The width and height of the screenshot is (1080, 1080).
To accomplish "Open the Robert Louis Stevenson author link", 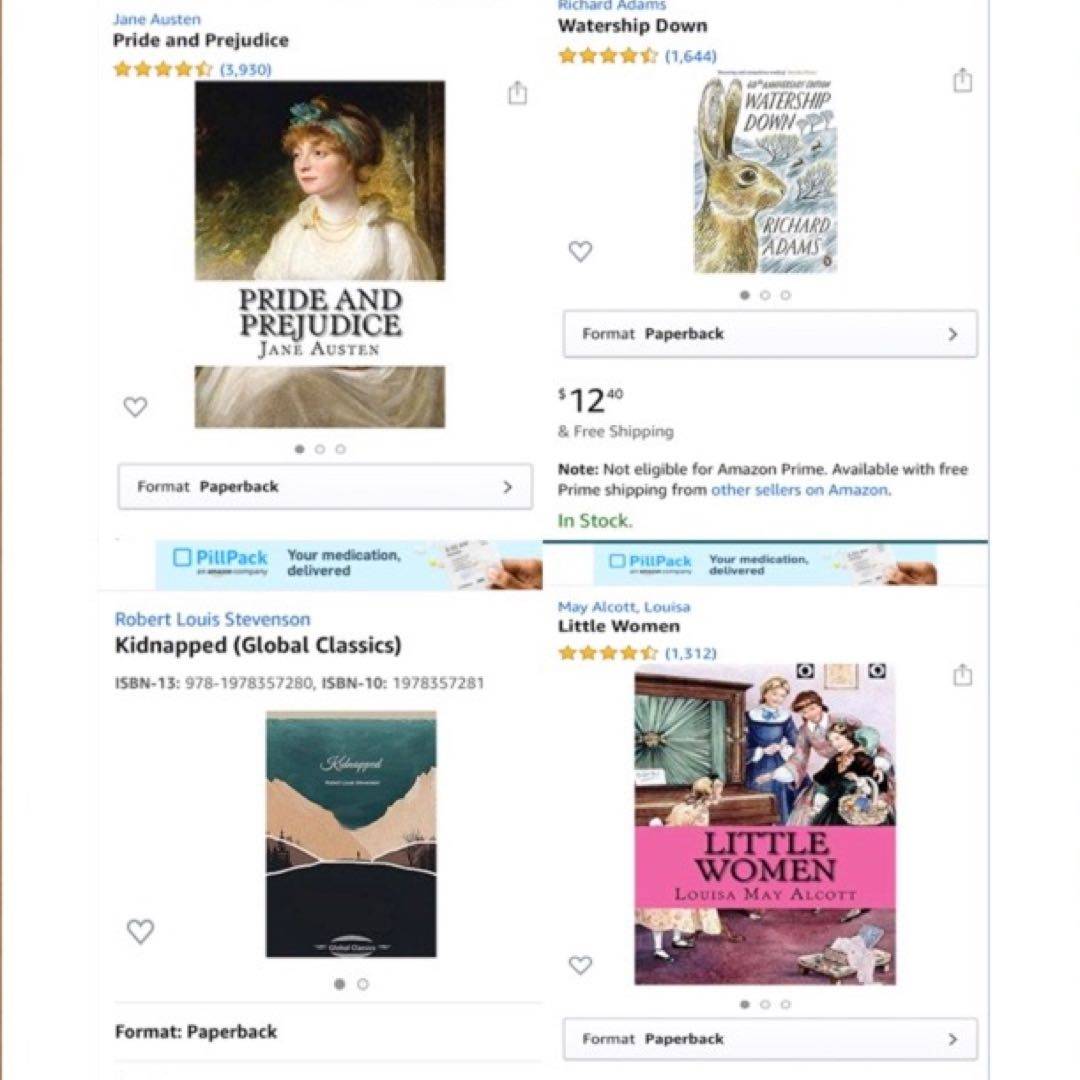I will 212,619.
